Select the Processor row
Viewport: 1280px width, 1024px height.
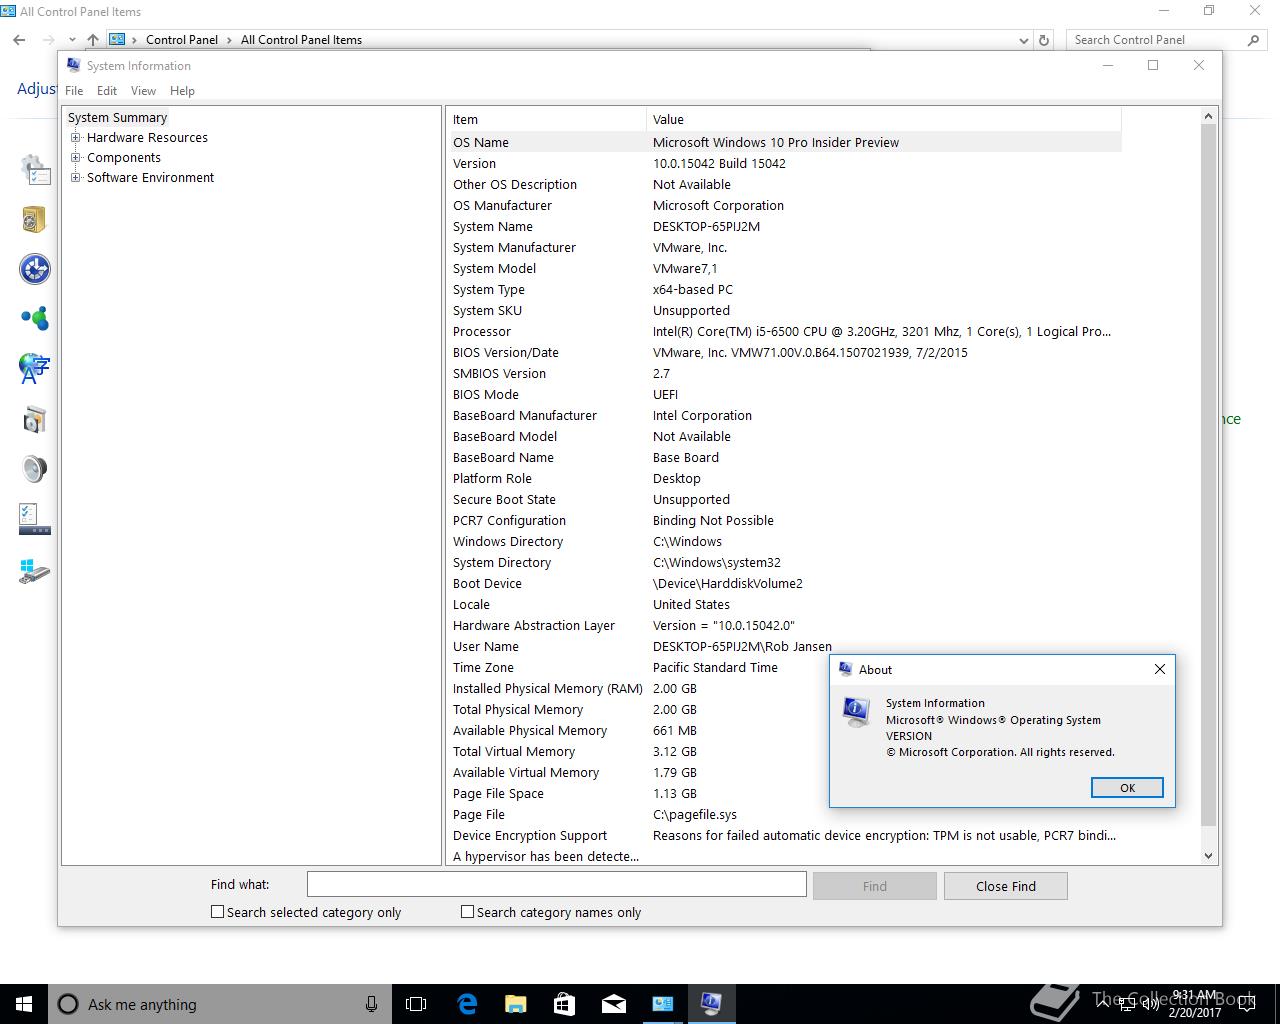(x=785, y=332)
